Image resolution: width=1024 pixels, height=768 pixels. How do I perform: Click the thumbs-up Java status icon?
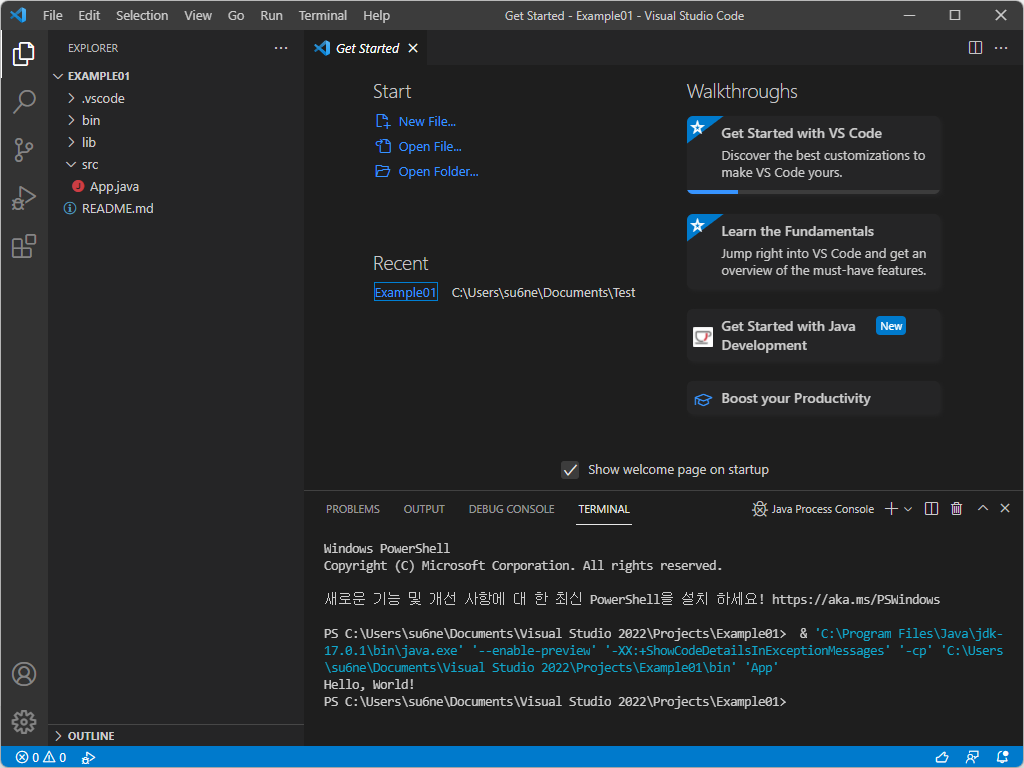point(942,758)
